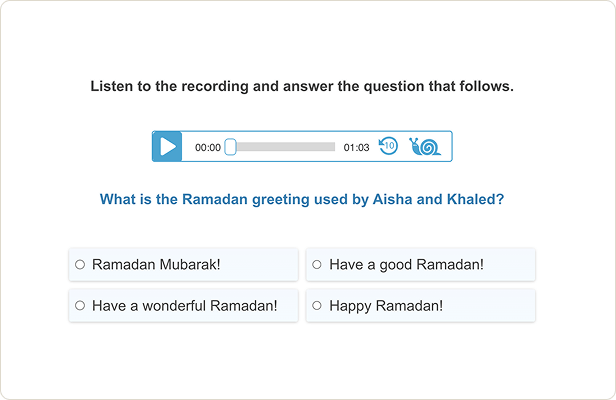
Task: Select the 'Ramadan Mubarak!' radio button
Action: (80, 265)
